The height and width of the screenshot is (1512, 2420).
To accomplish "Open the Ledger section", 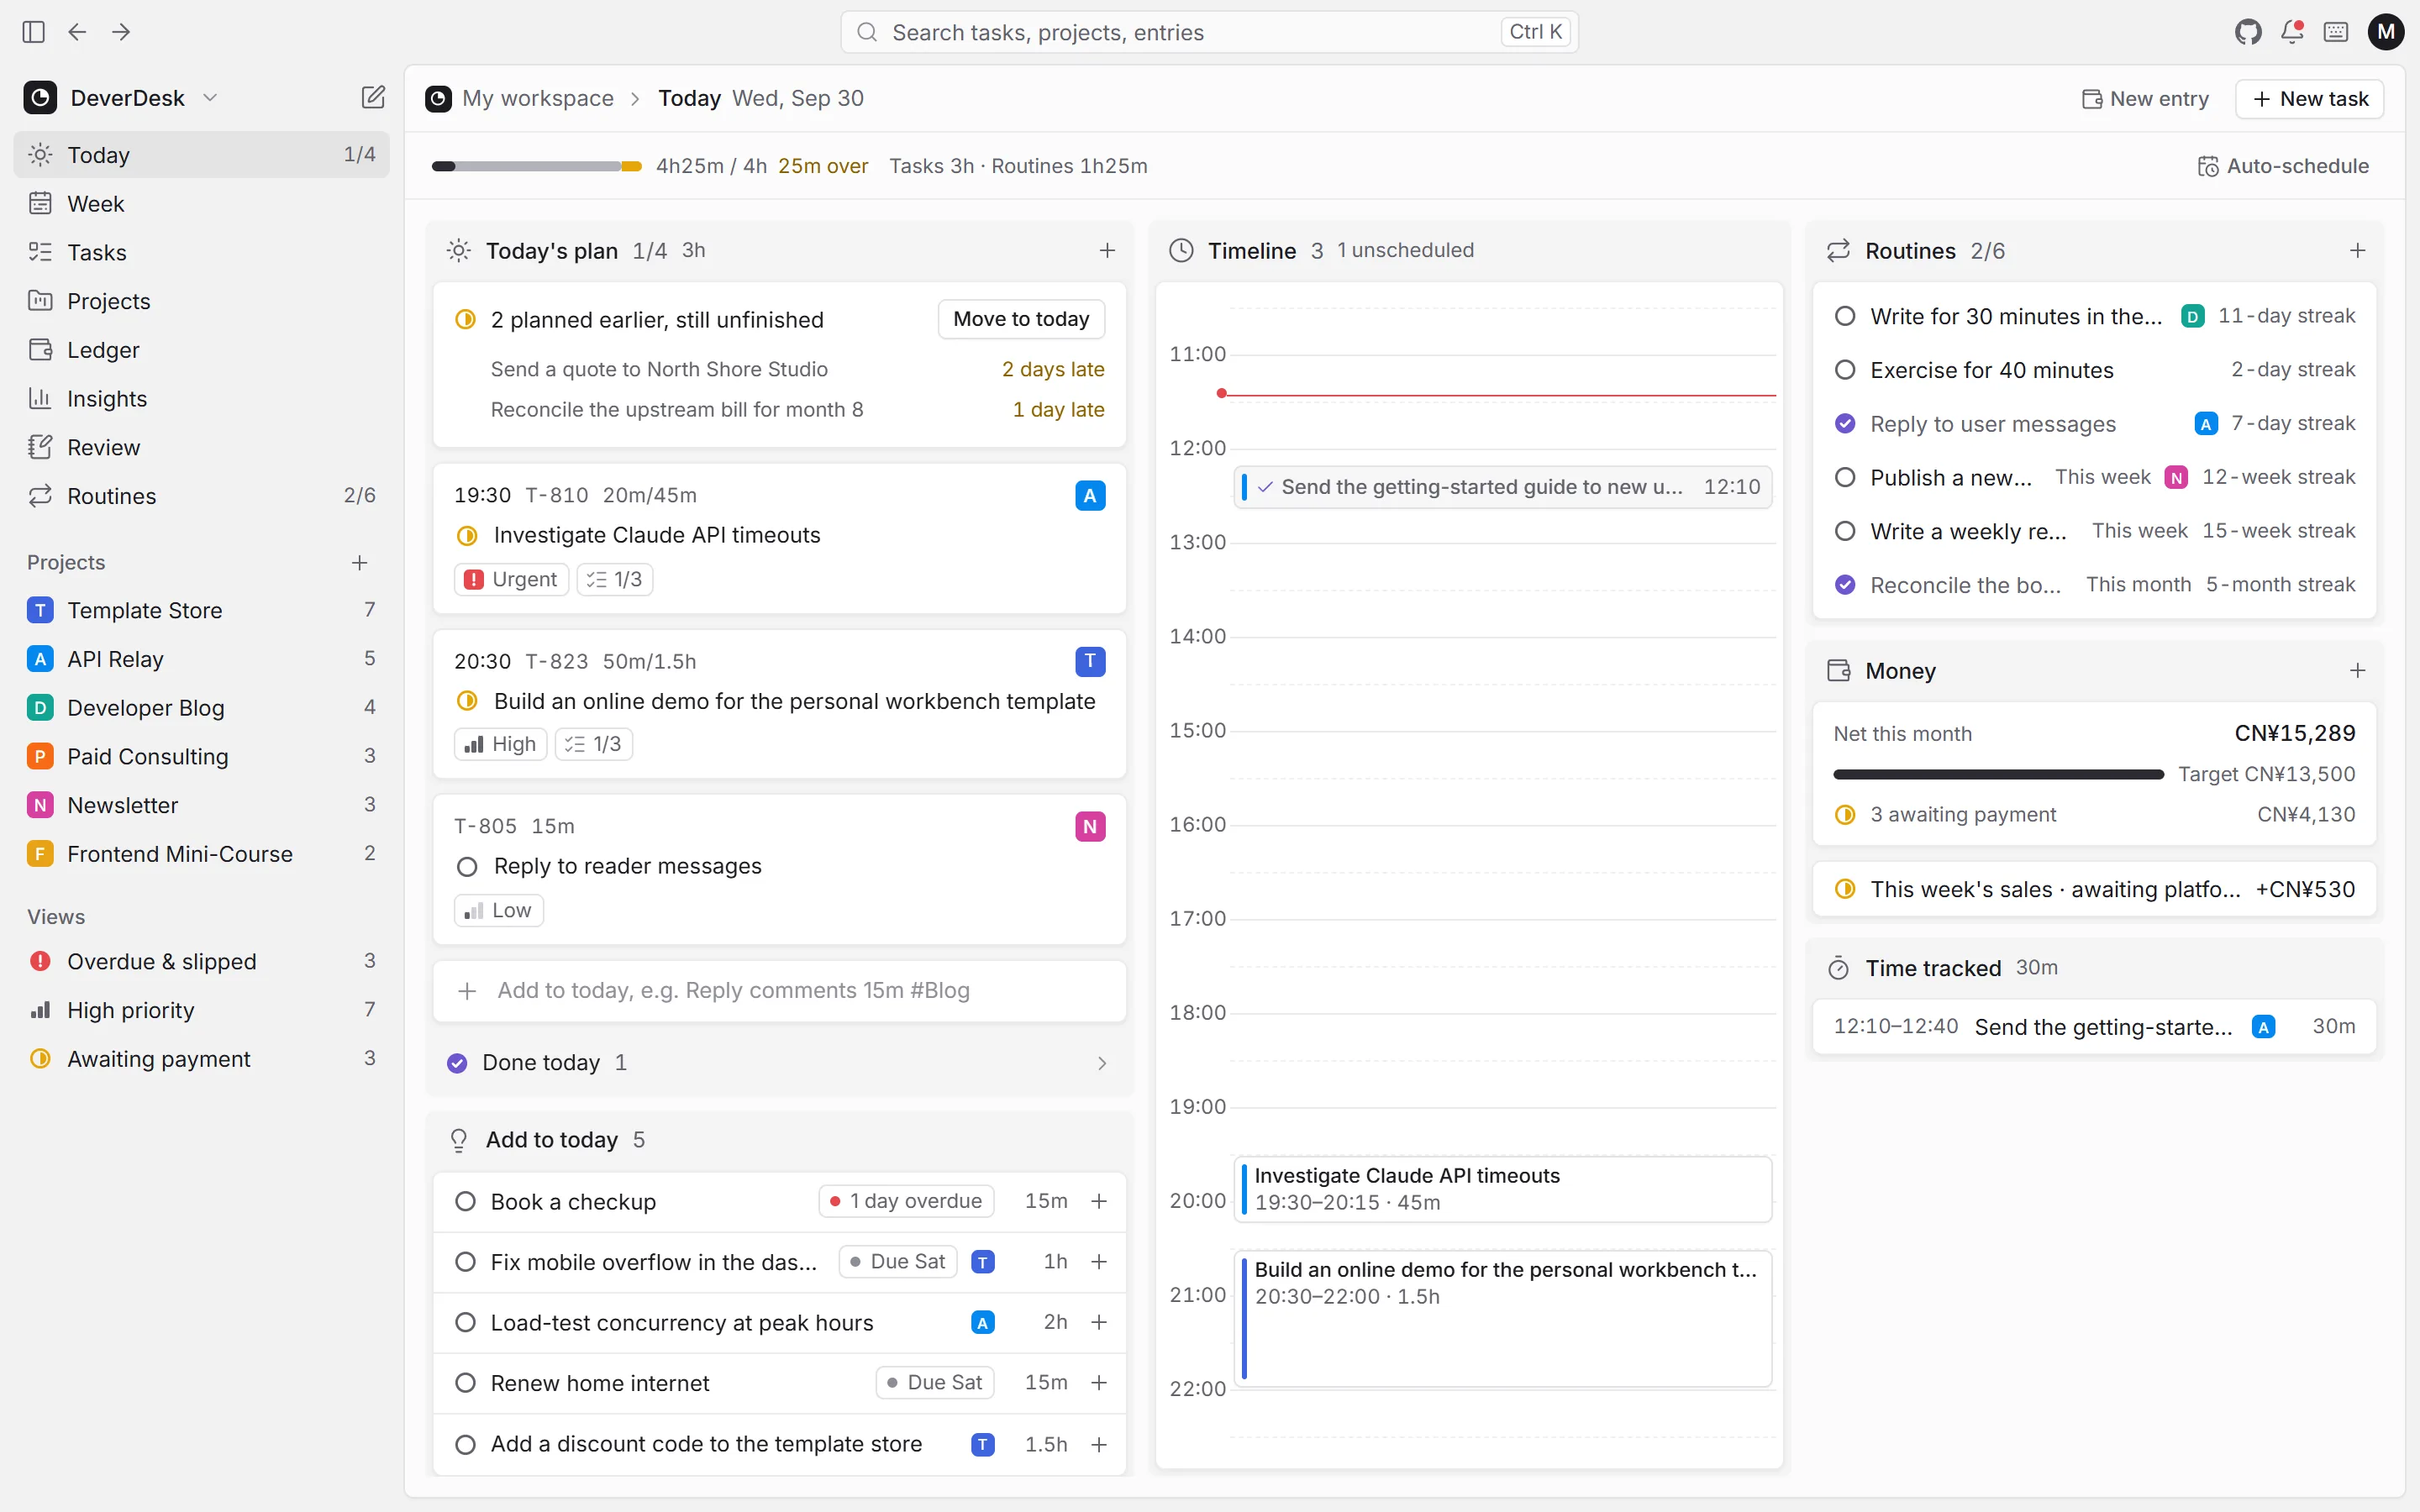I will (x=201, y=350).
